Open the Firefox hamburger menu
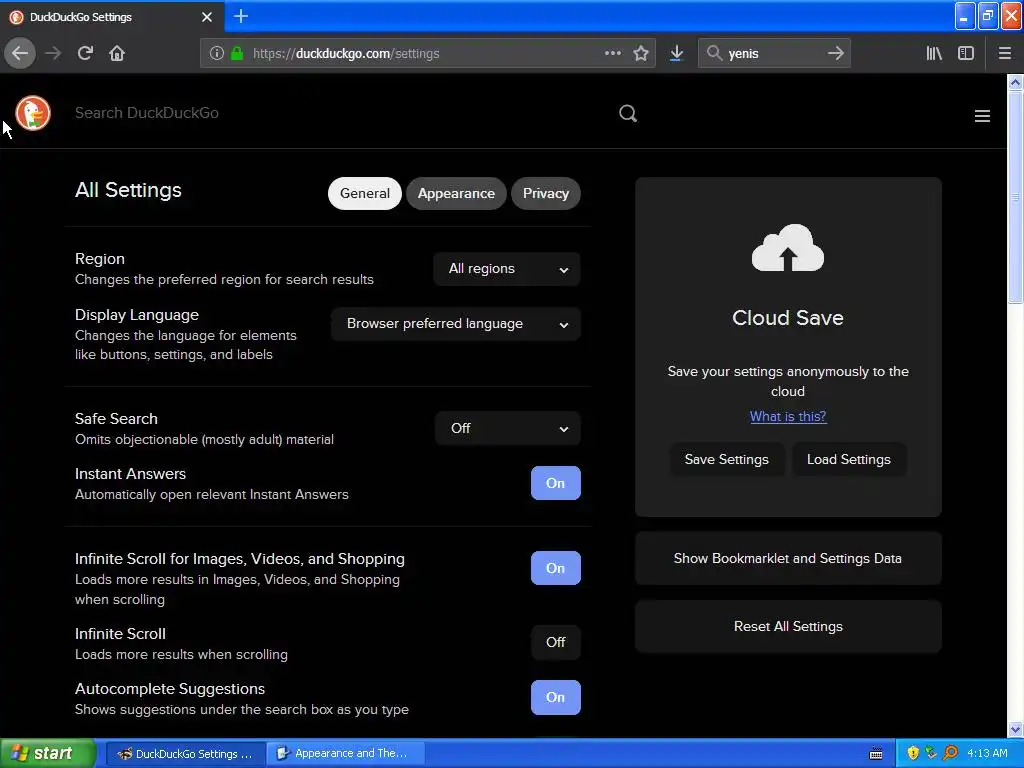The width and height of the screenshot is (1024, 768). click(1004, 53)
